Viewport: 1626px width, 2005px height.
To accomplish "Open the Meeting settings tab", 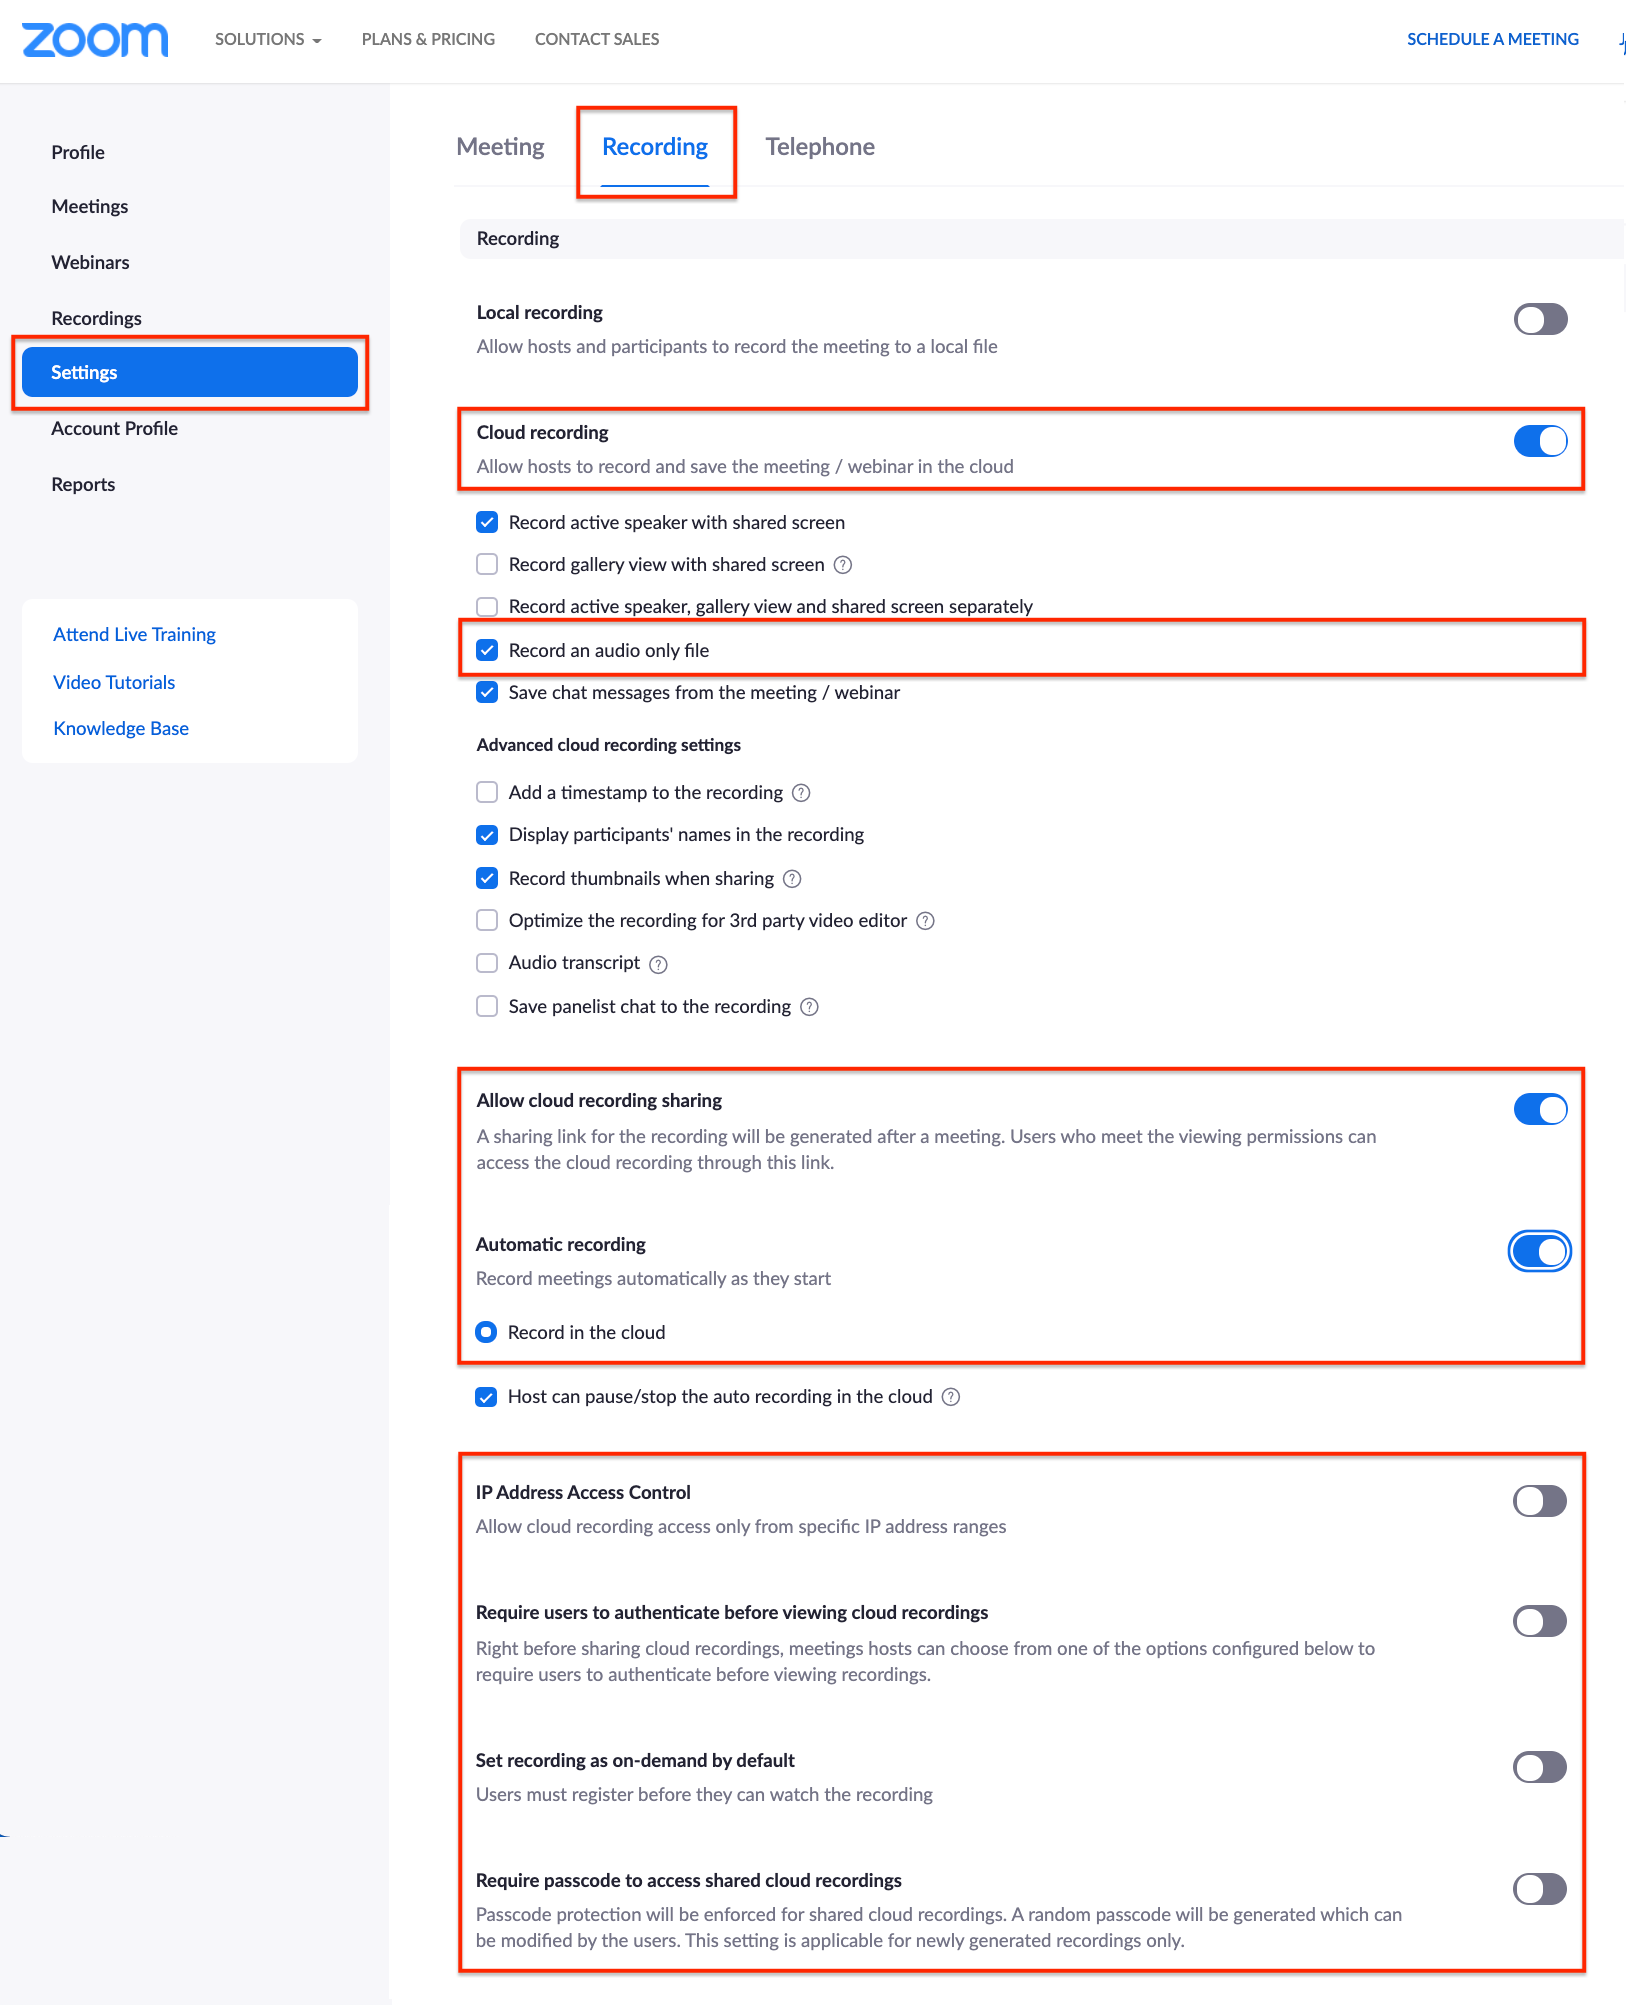I will click(x=500, y=147).
